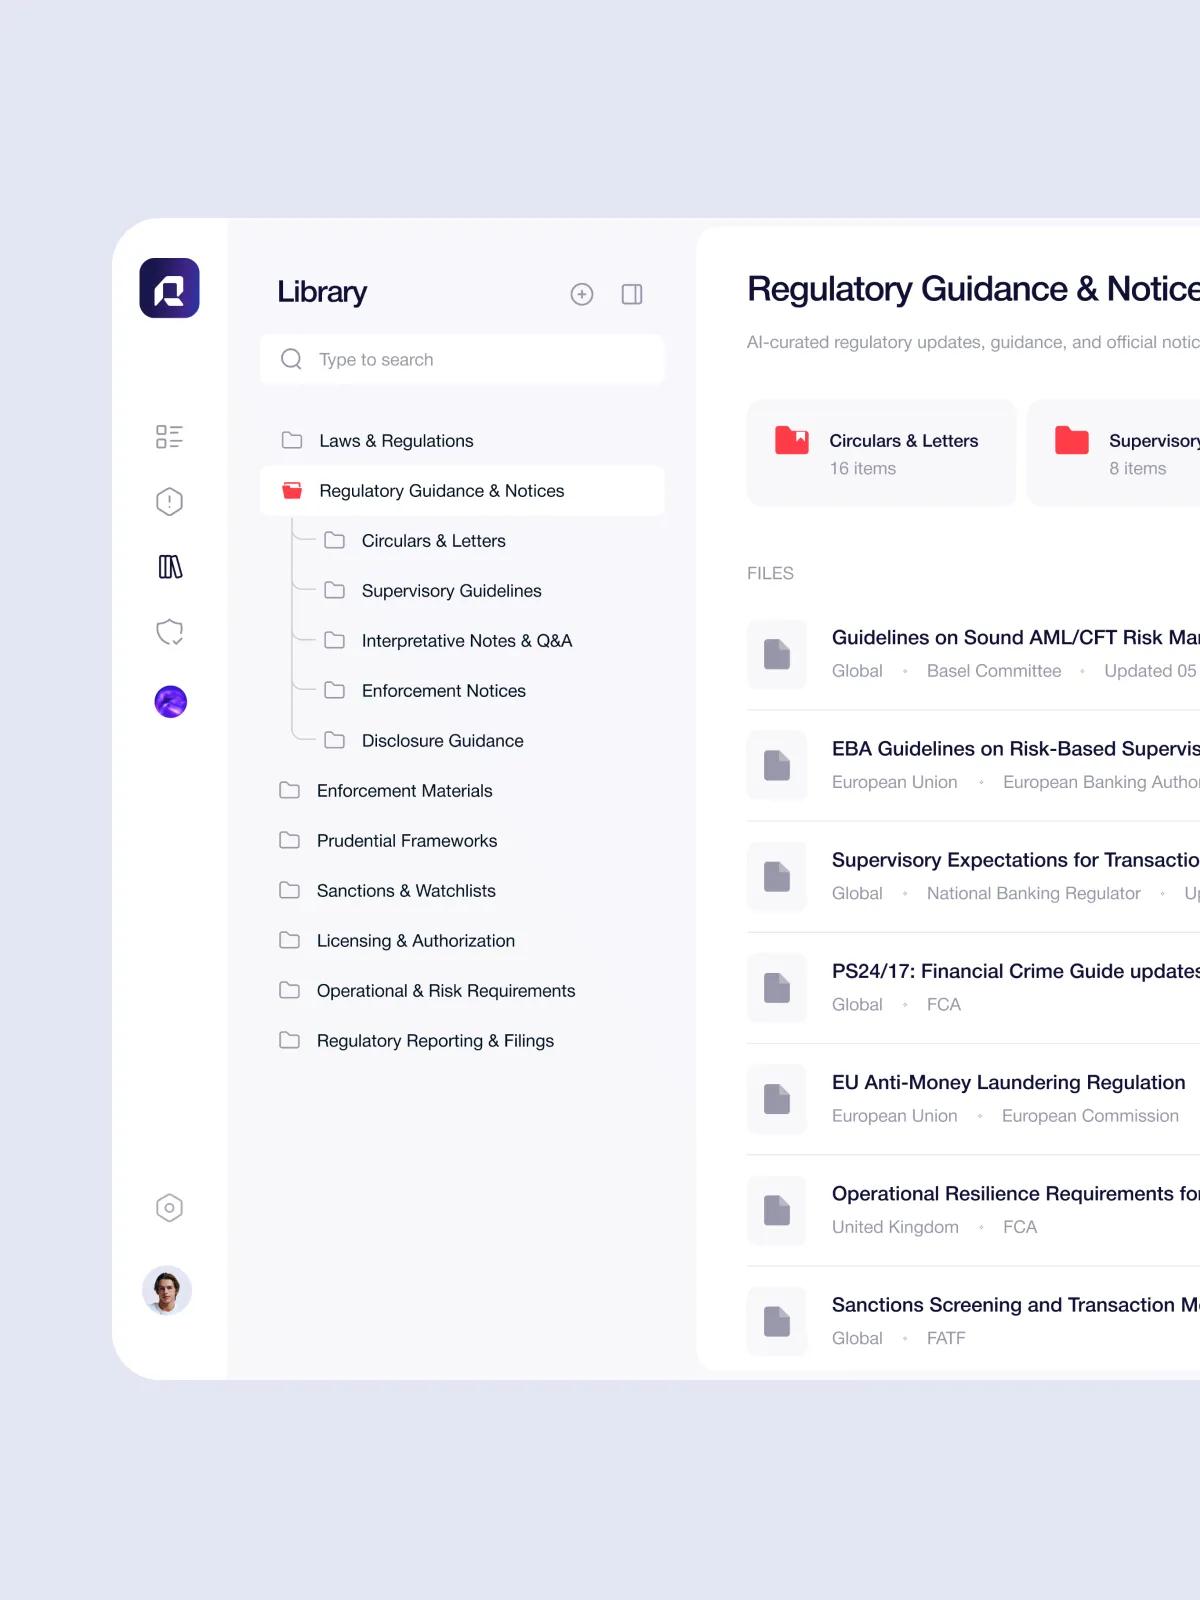
Task: Click the National Banking Regulator label
Action: pyautogui.click(x=1033, y=893)
